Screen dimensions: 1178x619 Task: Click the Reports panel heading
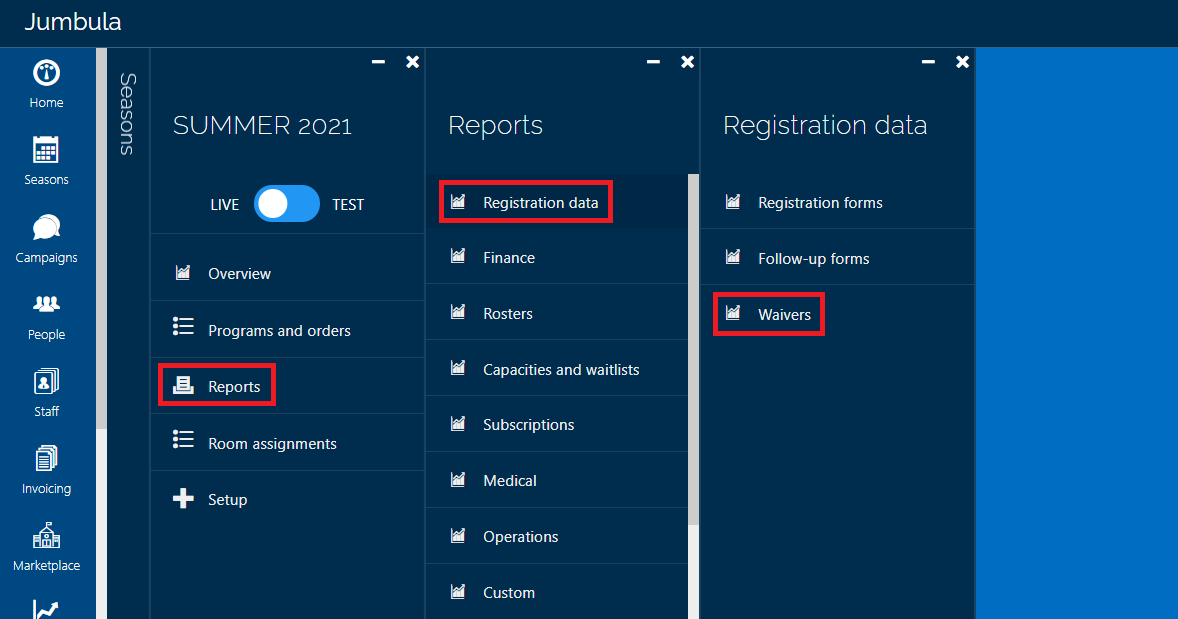tap(495, 125)
